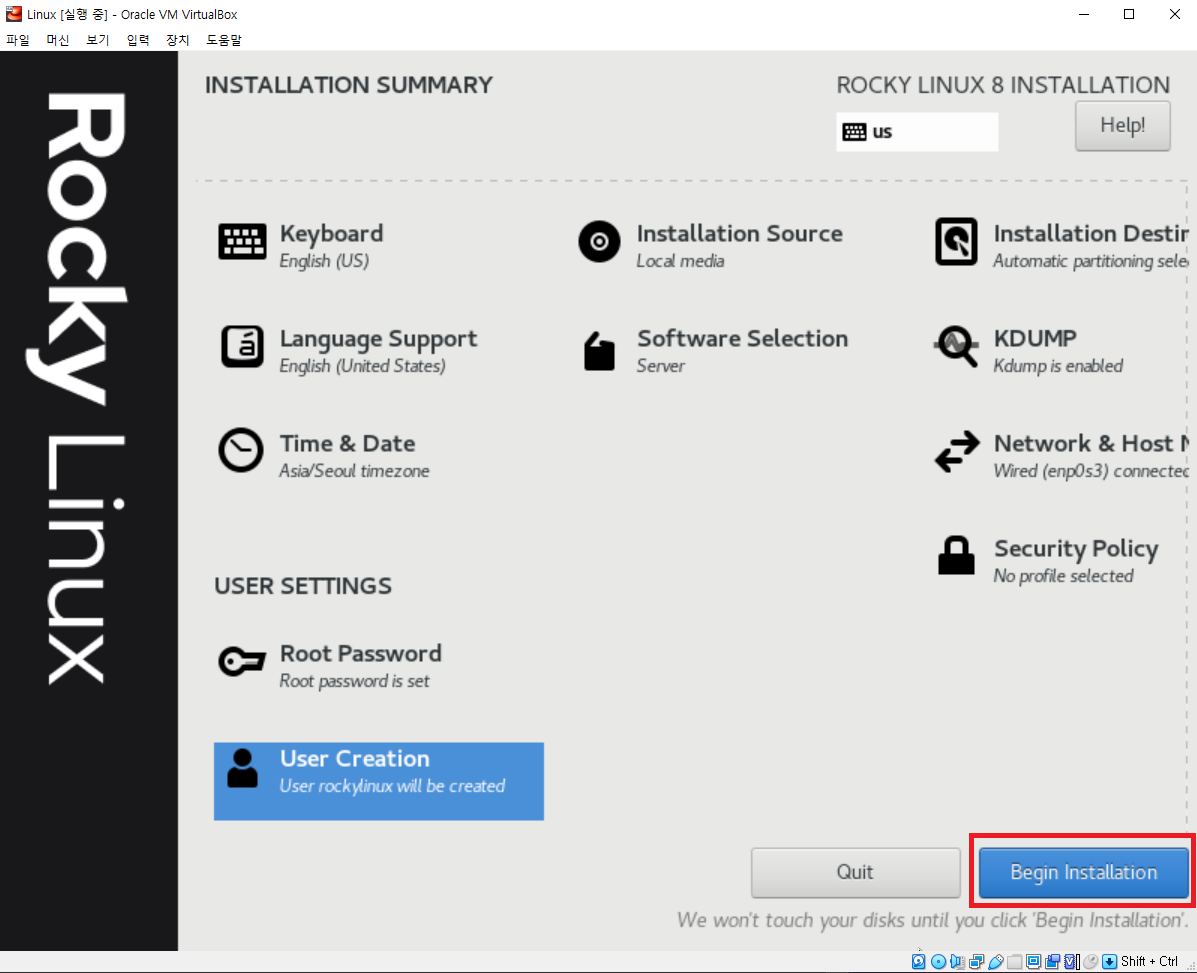Click the Time & Date clock icon
This screenshot has height=973, width=1197.
[241, 450]
